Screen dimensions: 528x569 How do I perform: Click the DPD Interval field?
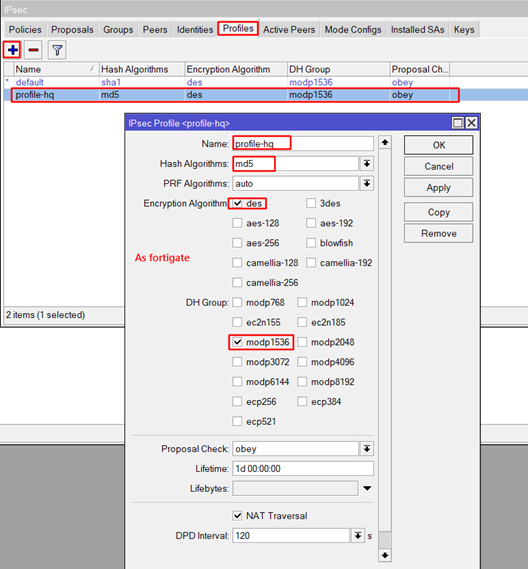291,536
